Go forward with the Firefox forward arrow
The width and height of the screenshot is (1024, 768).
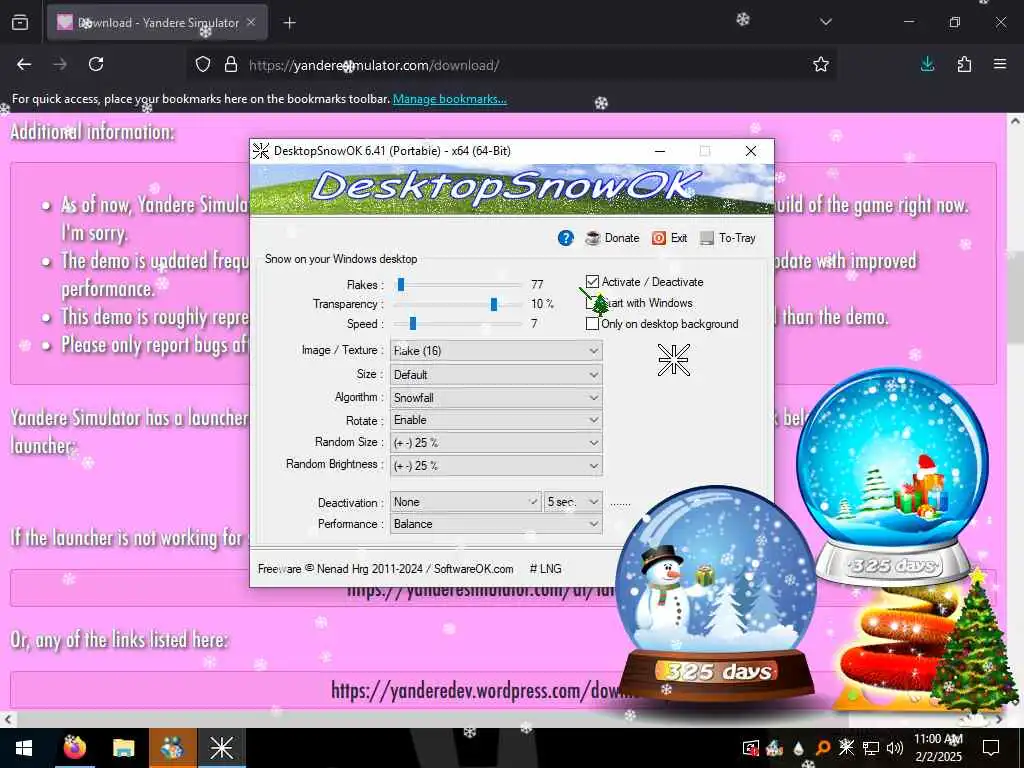(60, 64)
